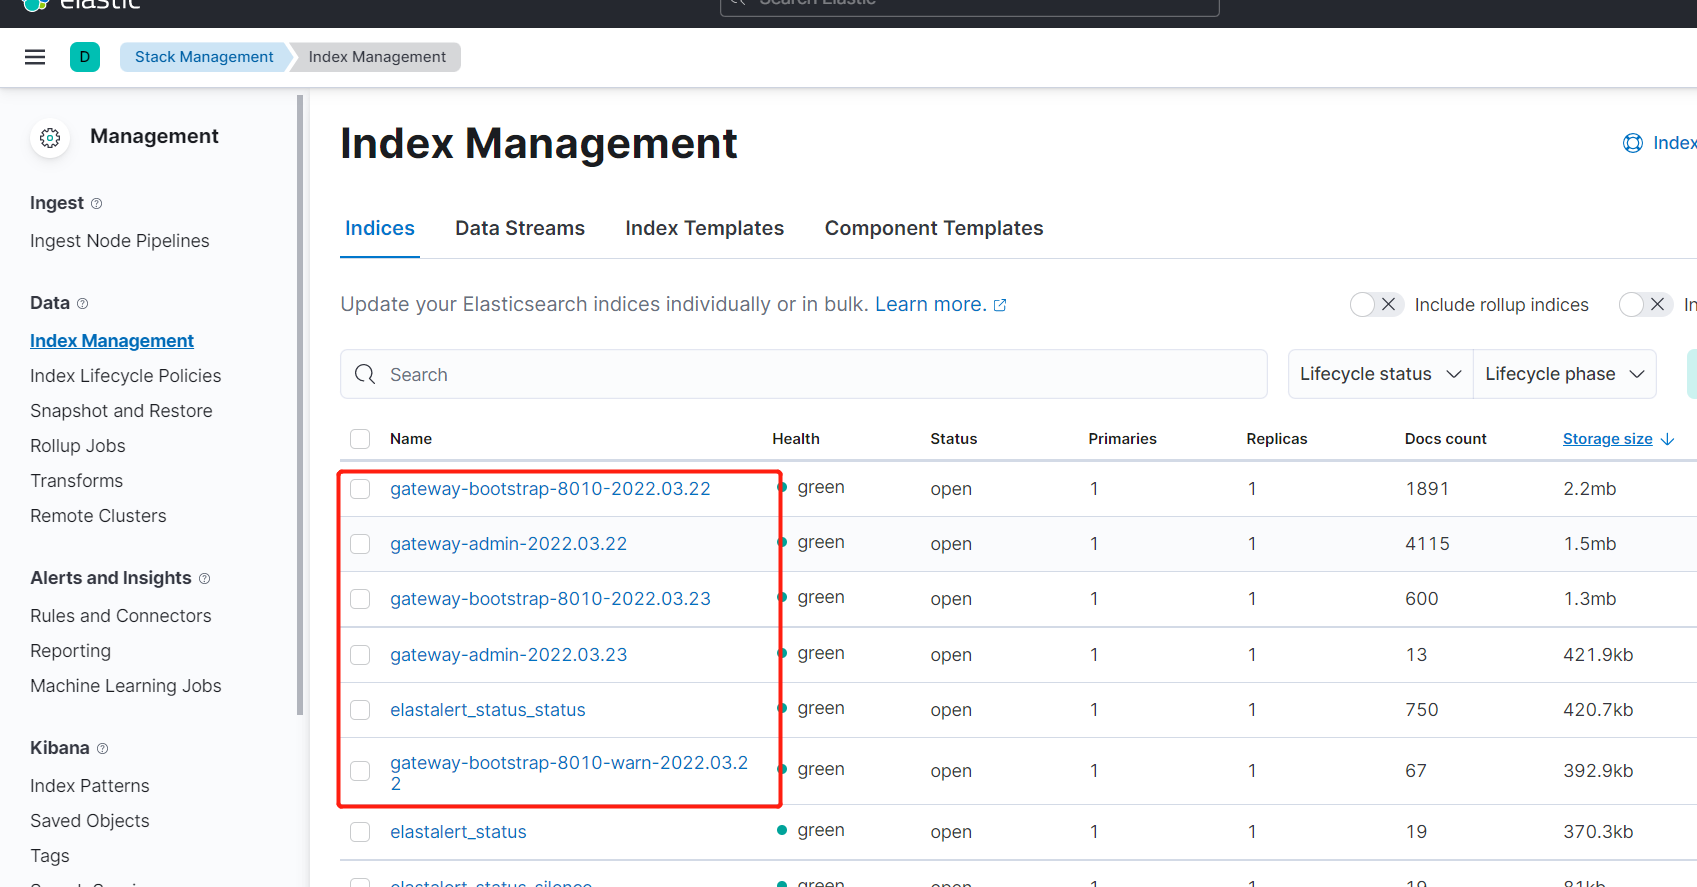The image size is (1697, 887).
Task: Check the select-all indices checkbox
Action: (x=360, y=439)
